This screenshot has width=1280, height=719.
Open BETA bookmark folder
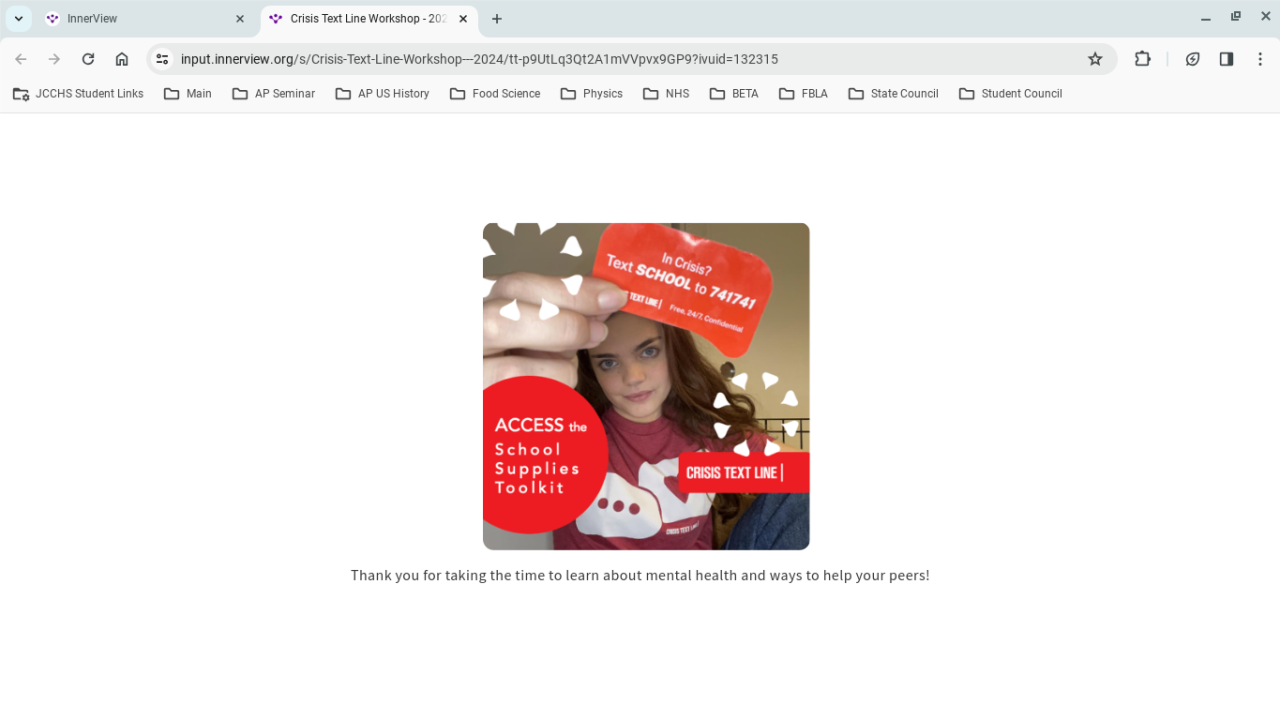[x=734, y=94]
